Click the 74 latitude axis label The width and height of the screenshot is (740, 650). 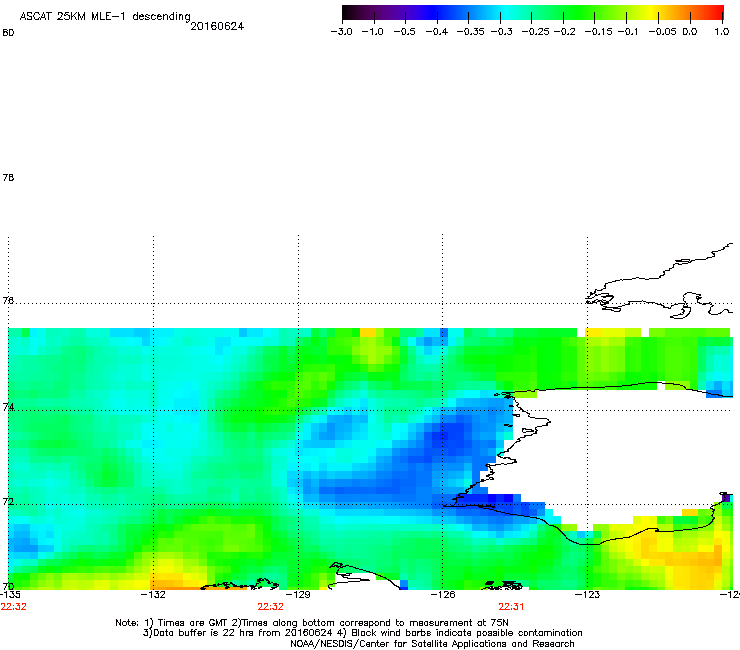[x=8, y=407]
